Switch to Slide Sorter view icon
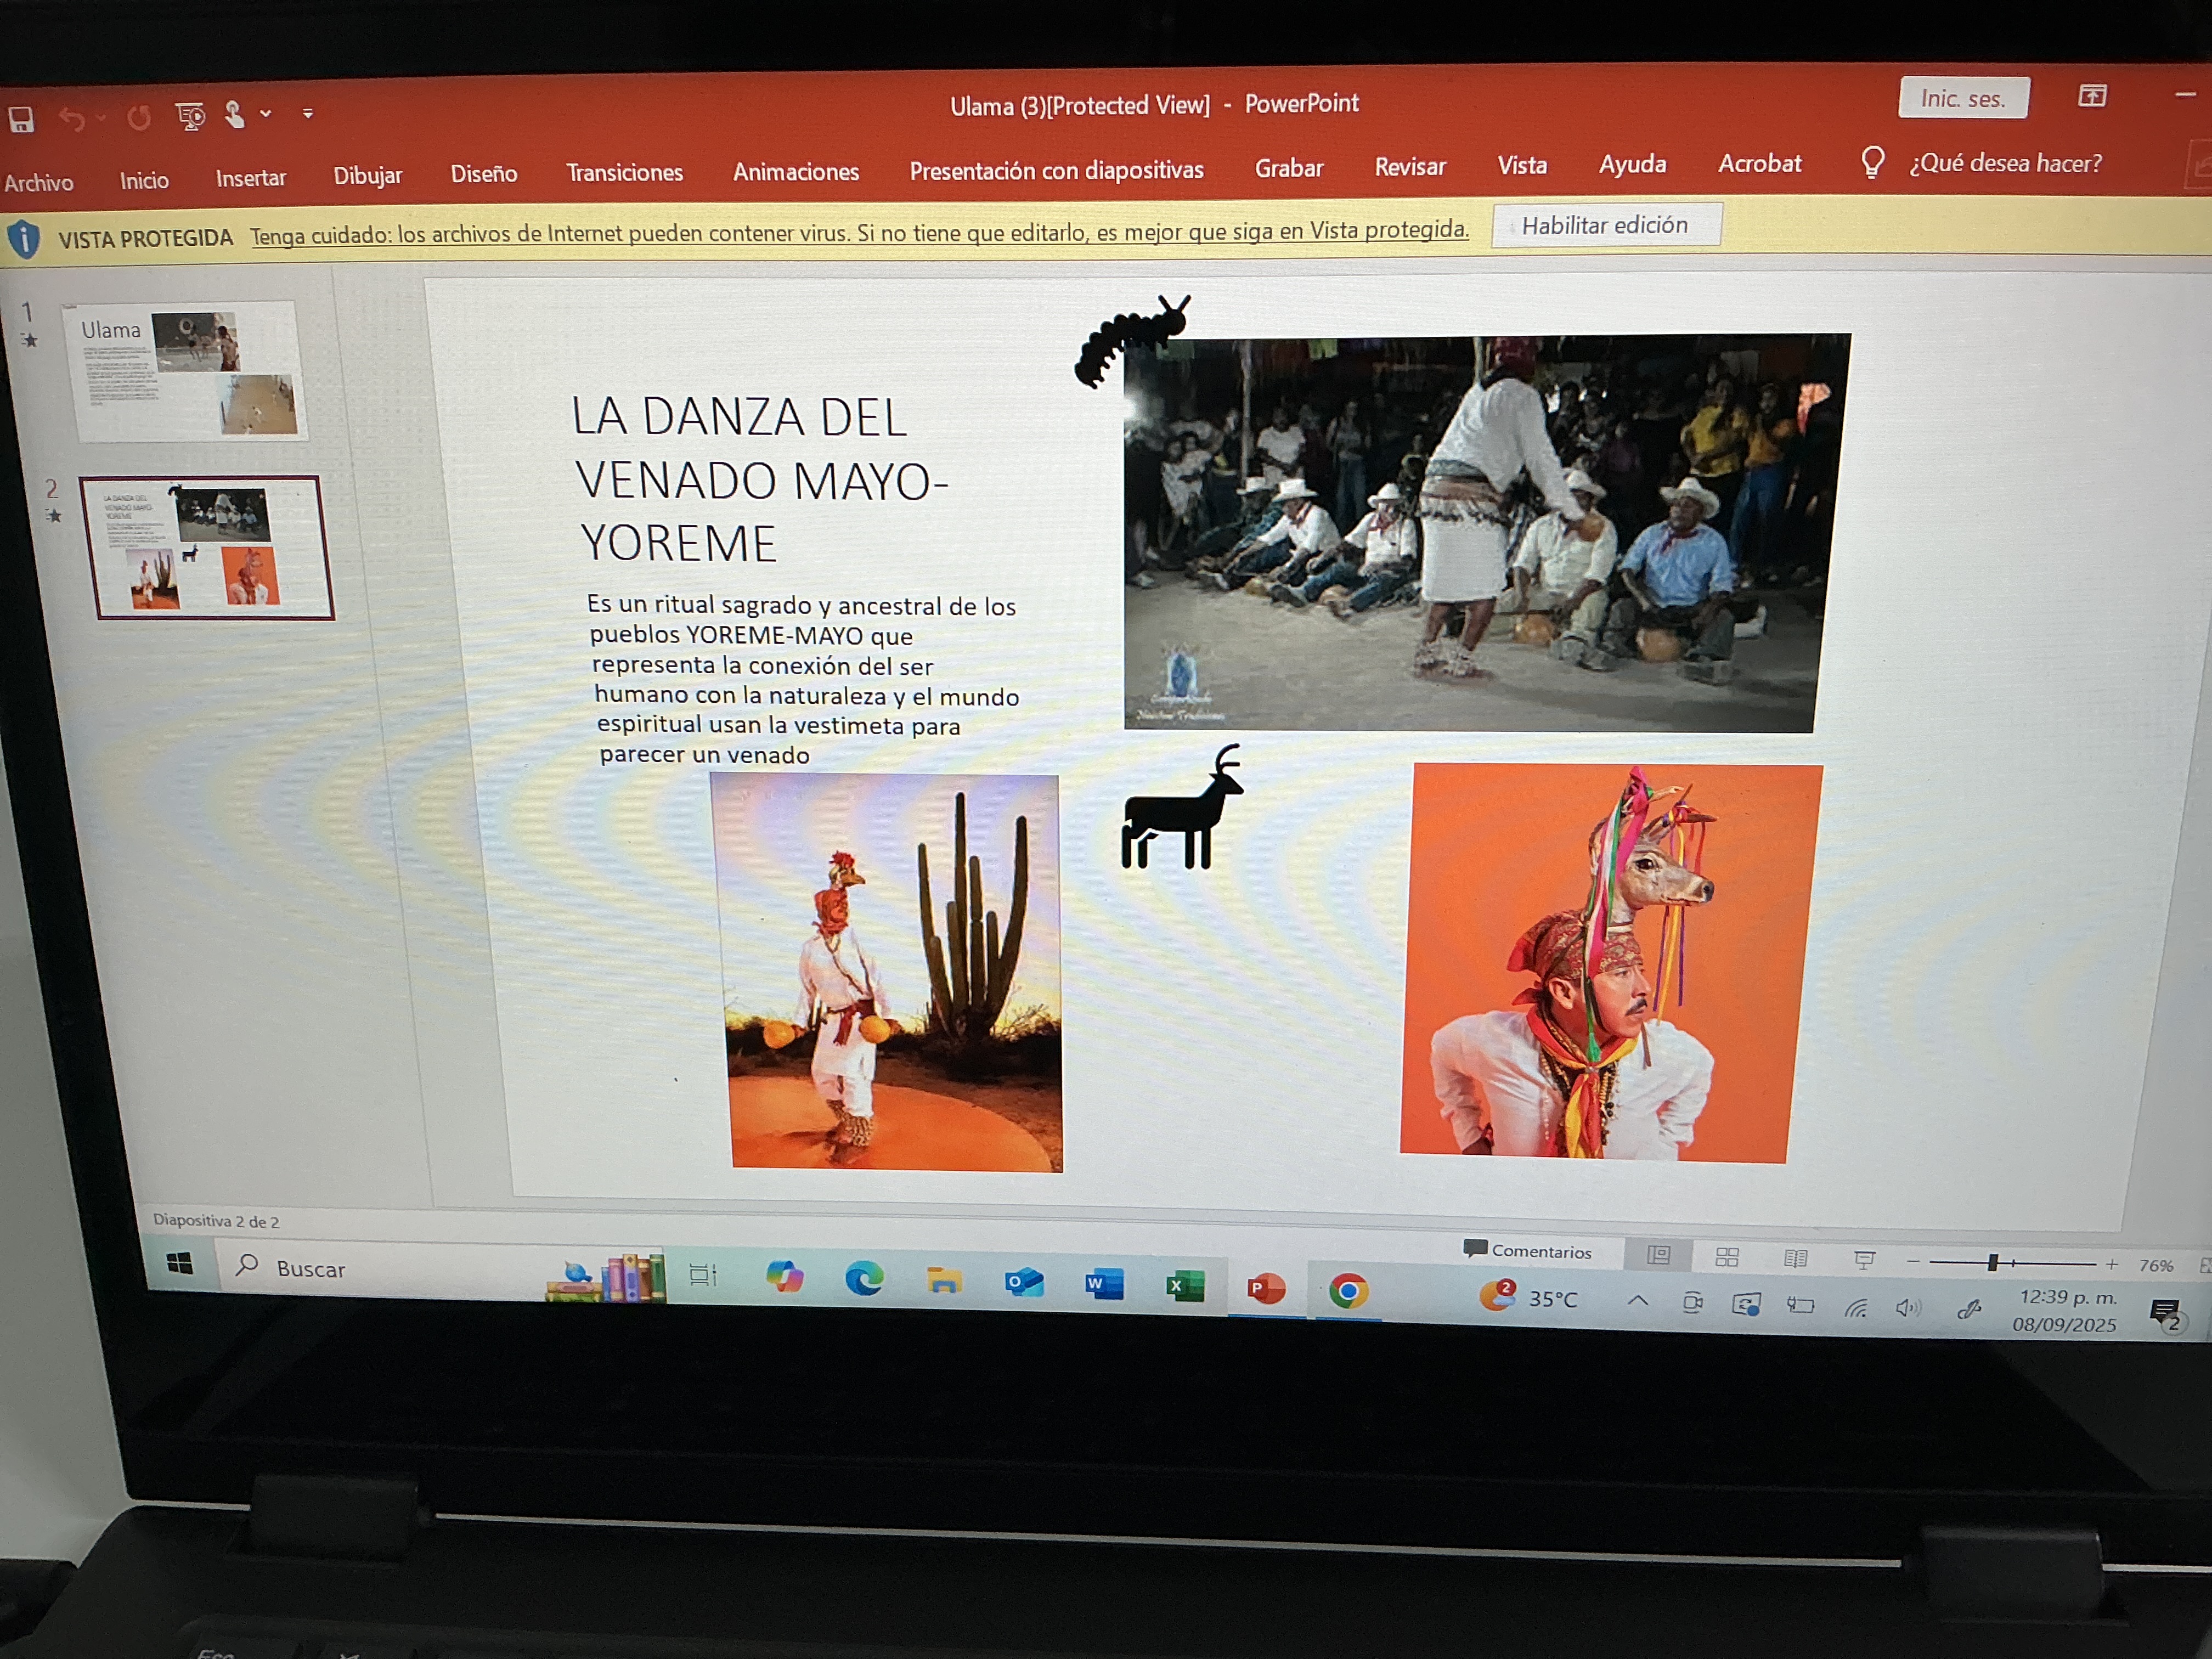 point(1727,1257)
